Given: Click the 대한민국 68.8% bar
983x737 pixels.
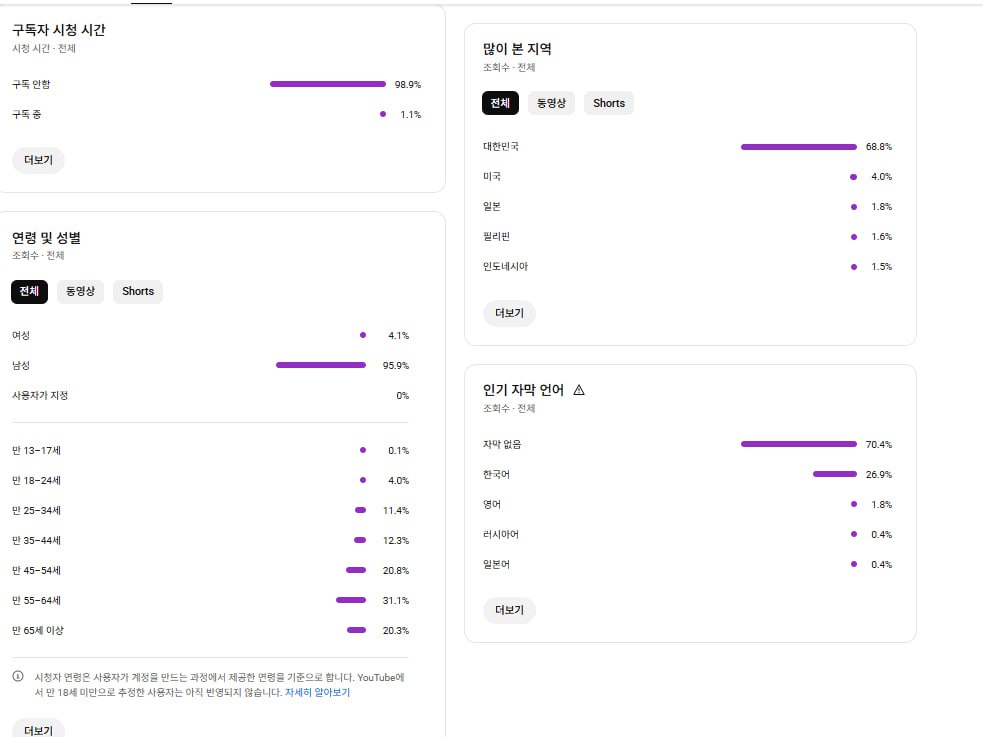Looking at the screenshot, I should [798, 147].
